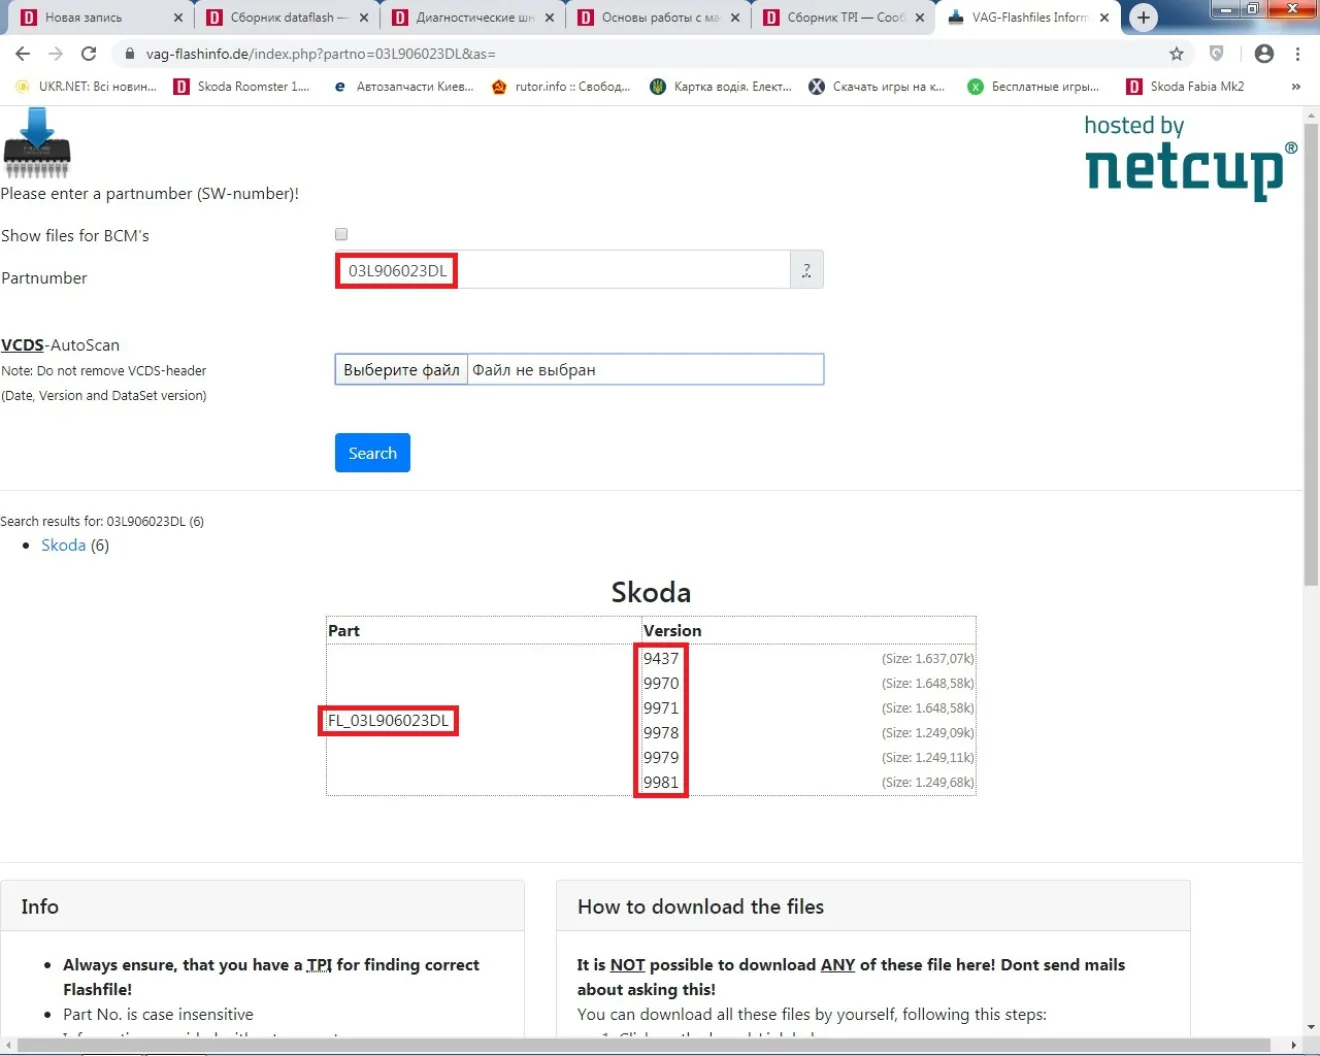This screenshot has width=1320, height=1056.
Task: Show more bookmarks chevron
Action: coord(1296,87)
